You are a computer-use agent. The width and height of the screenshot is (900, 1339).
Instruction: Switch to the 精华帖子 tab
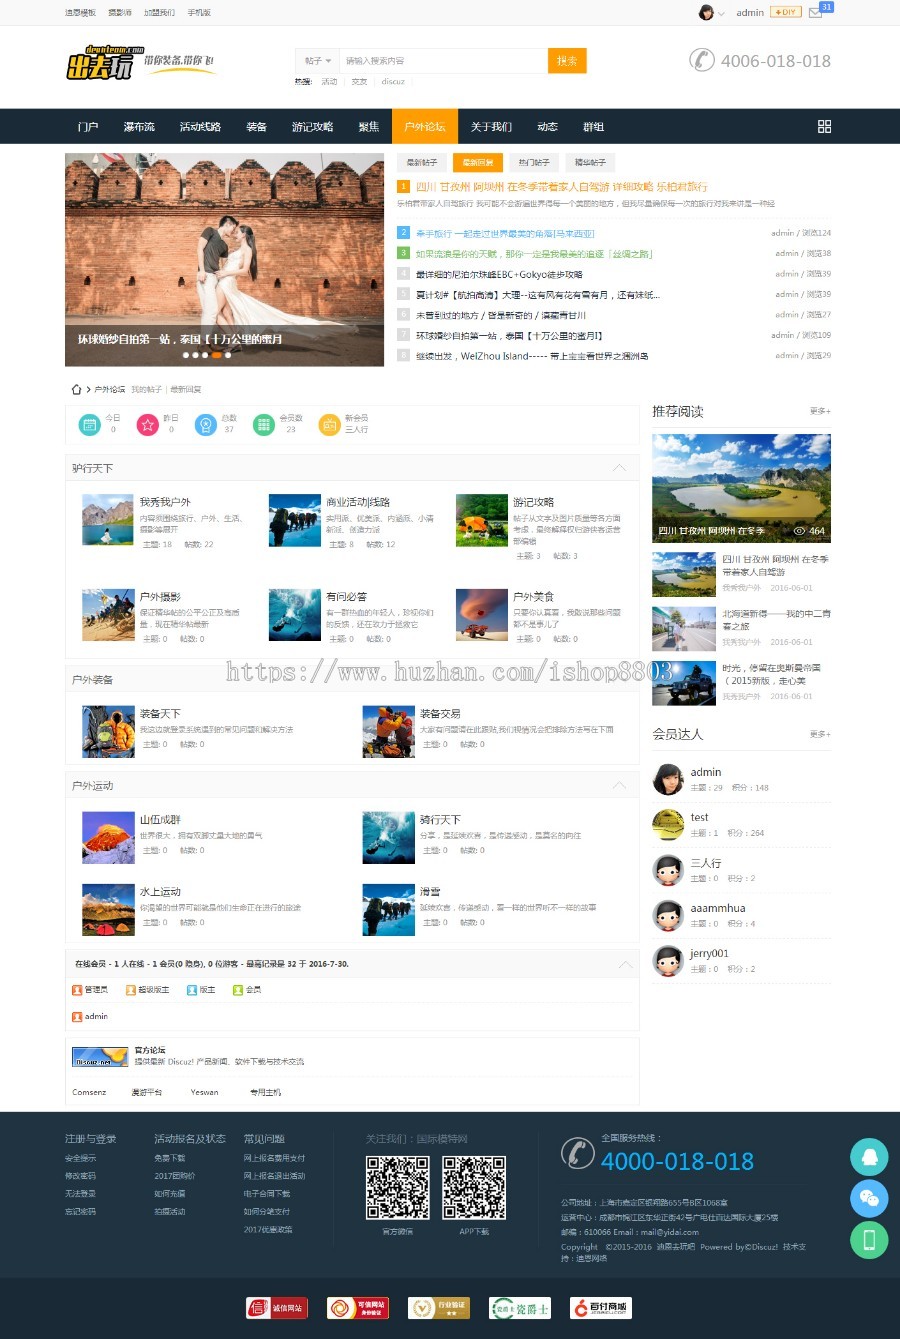pos(590,162)
